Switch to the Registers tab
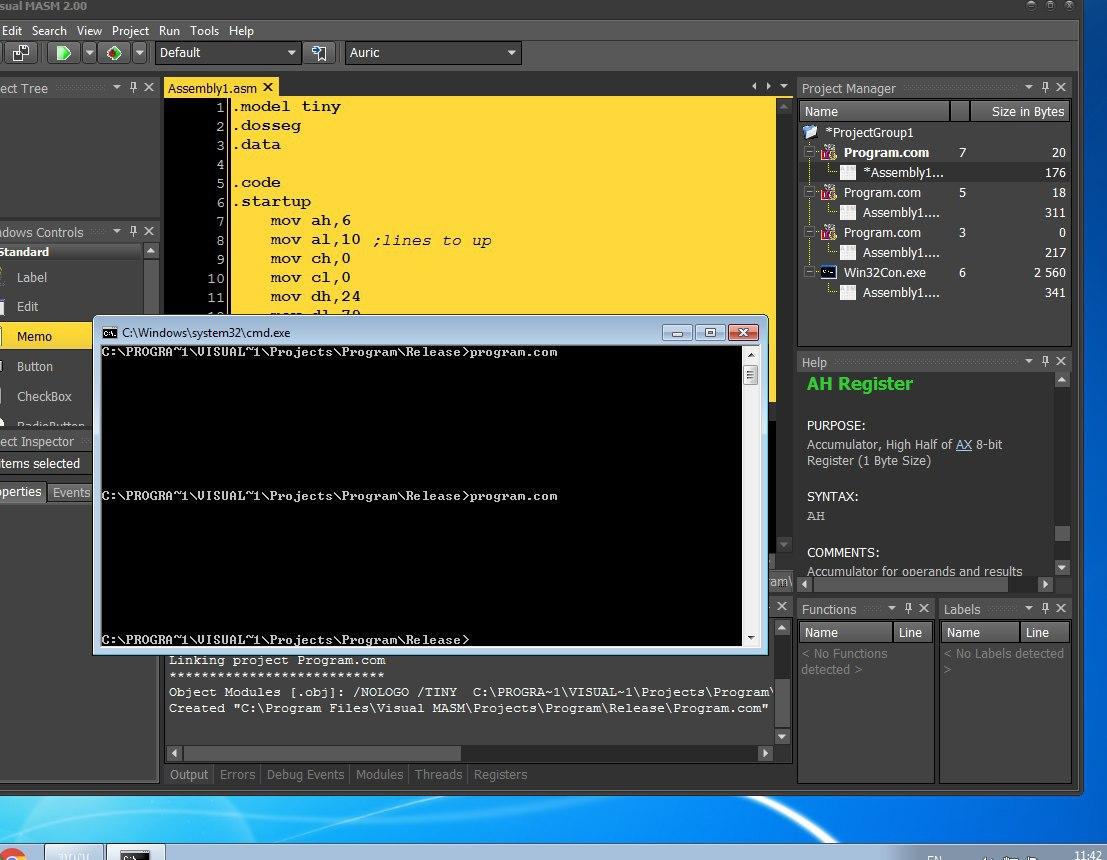Screen dimensions: 1107x860 501,775
